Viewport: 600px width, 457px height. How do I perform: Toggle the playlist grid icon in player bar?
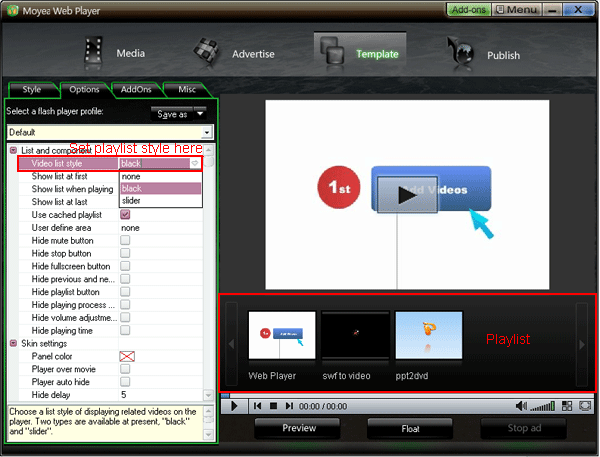(567, 406)
